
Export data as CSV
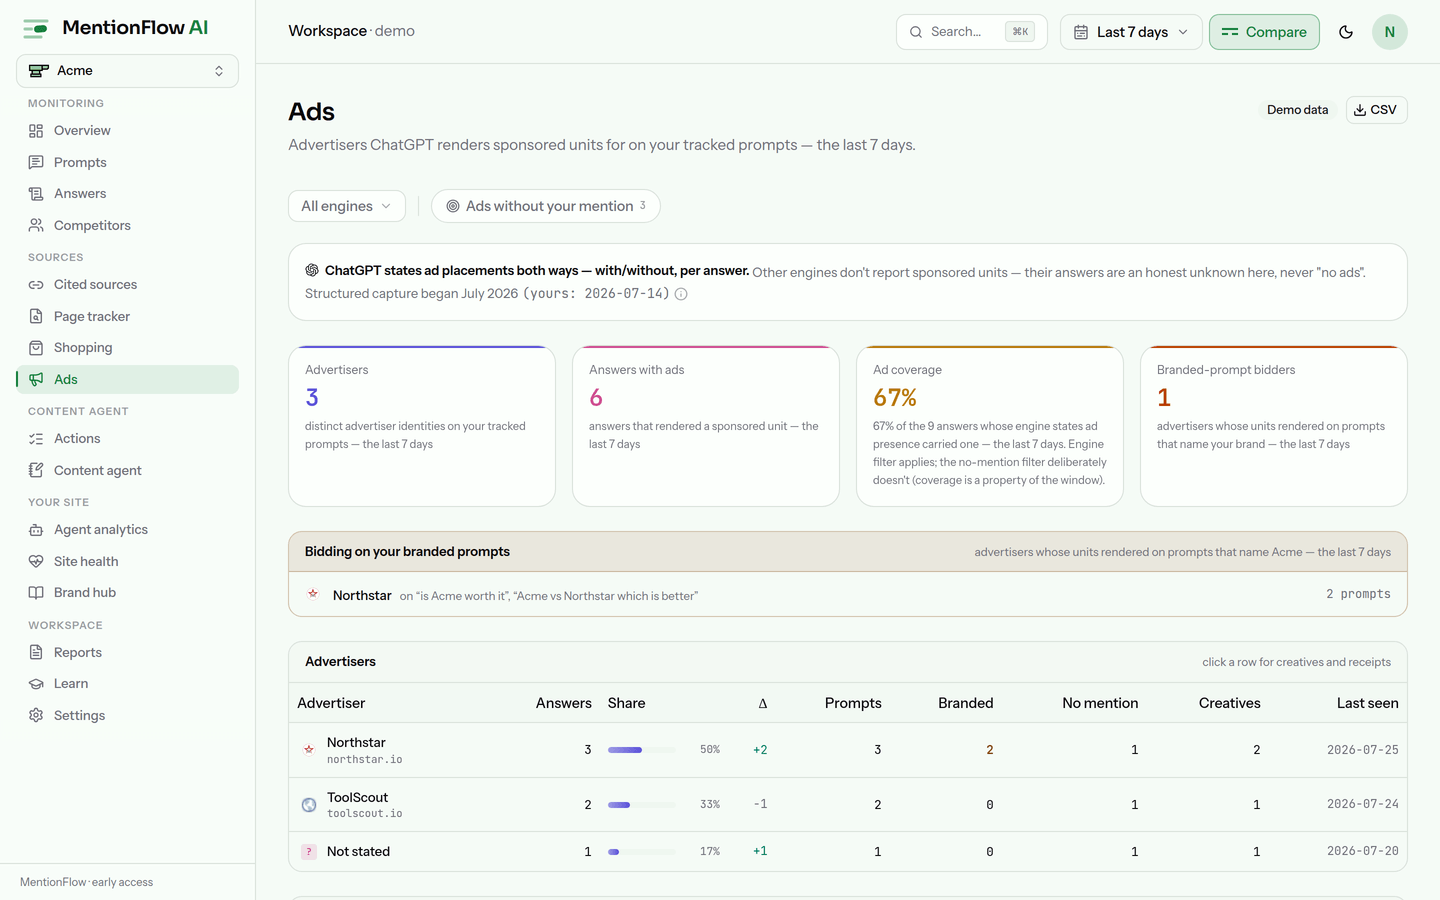point(1376,110)
